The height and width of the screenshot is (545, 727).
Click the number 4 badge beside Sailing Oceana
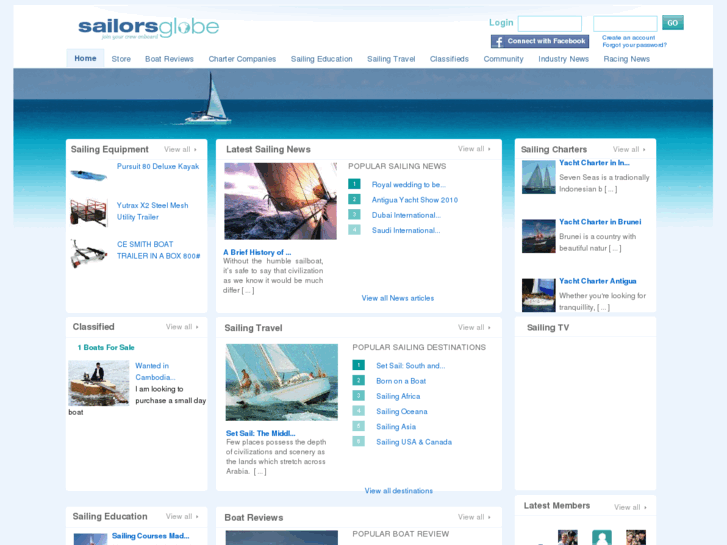[358, 411]
